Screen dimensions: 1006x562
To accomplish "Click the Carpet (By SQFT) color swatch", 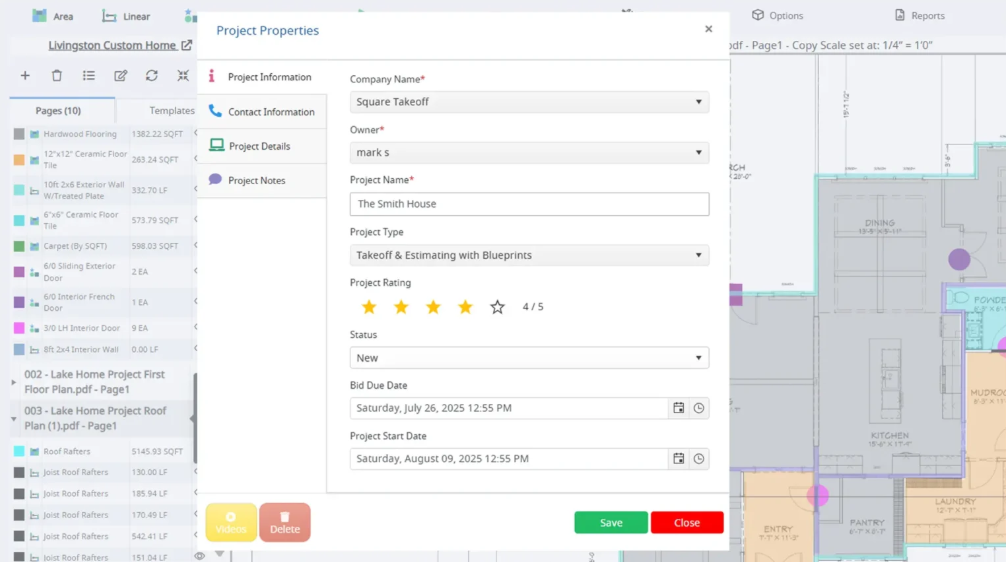I will point(19,246).
